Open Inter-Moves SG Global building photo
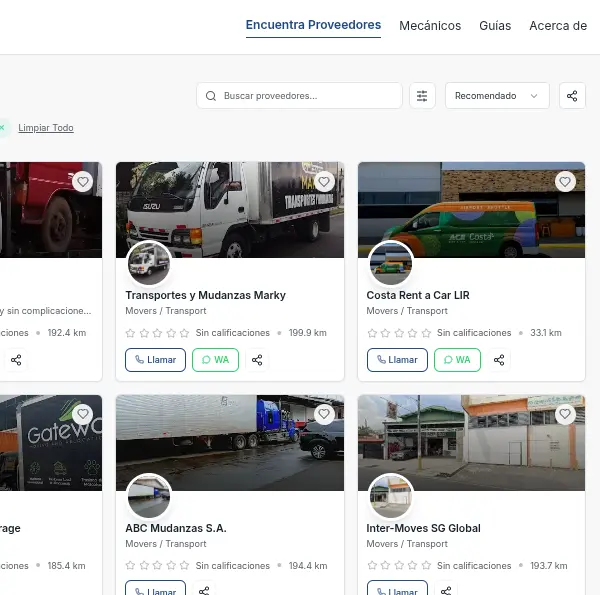This screenshot has width=600, height=595. [471, 443]
